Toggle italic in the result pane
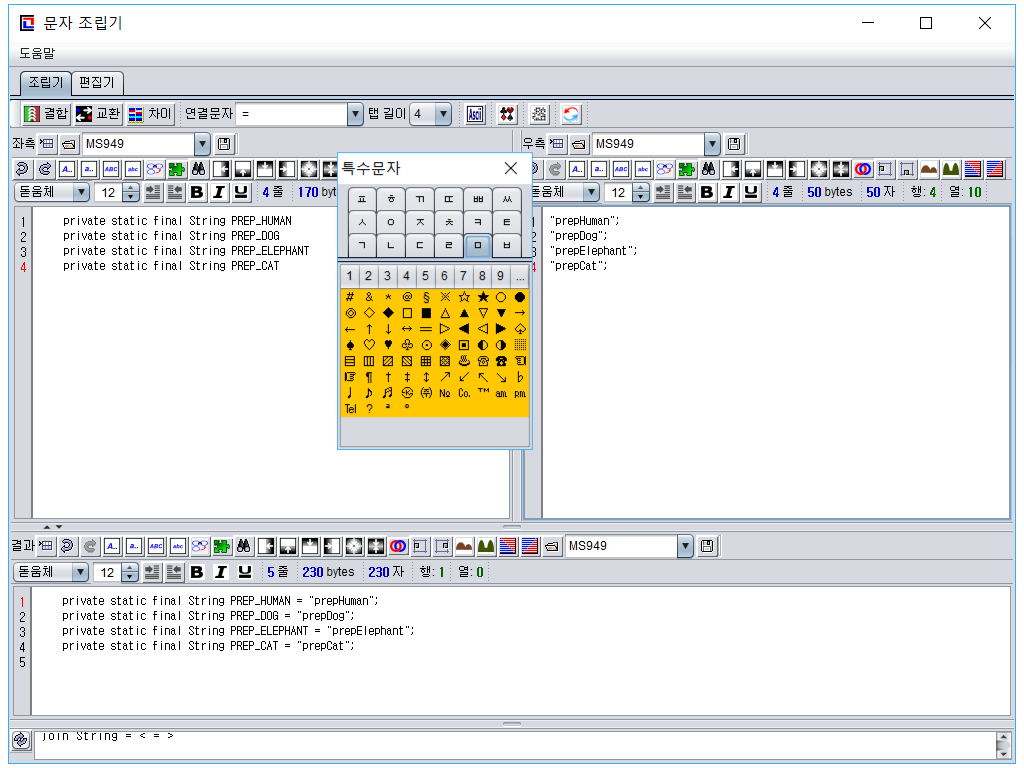Image resolution: width=1024 pixels, height=768 pixels. (220, 572)
